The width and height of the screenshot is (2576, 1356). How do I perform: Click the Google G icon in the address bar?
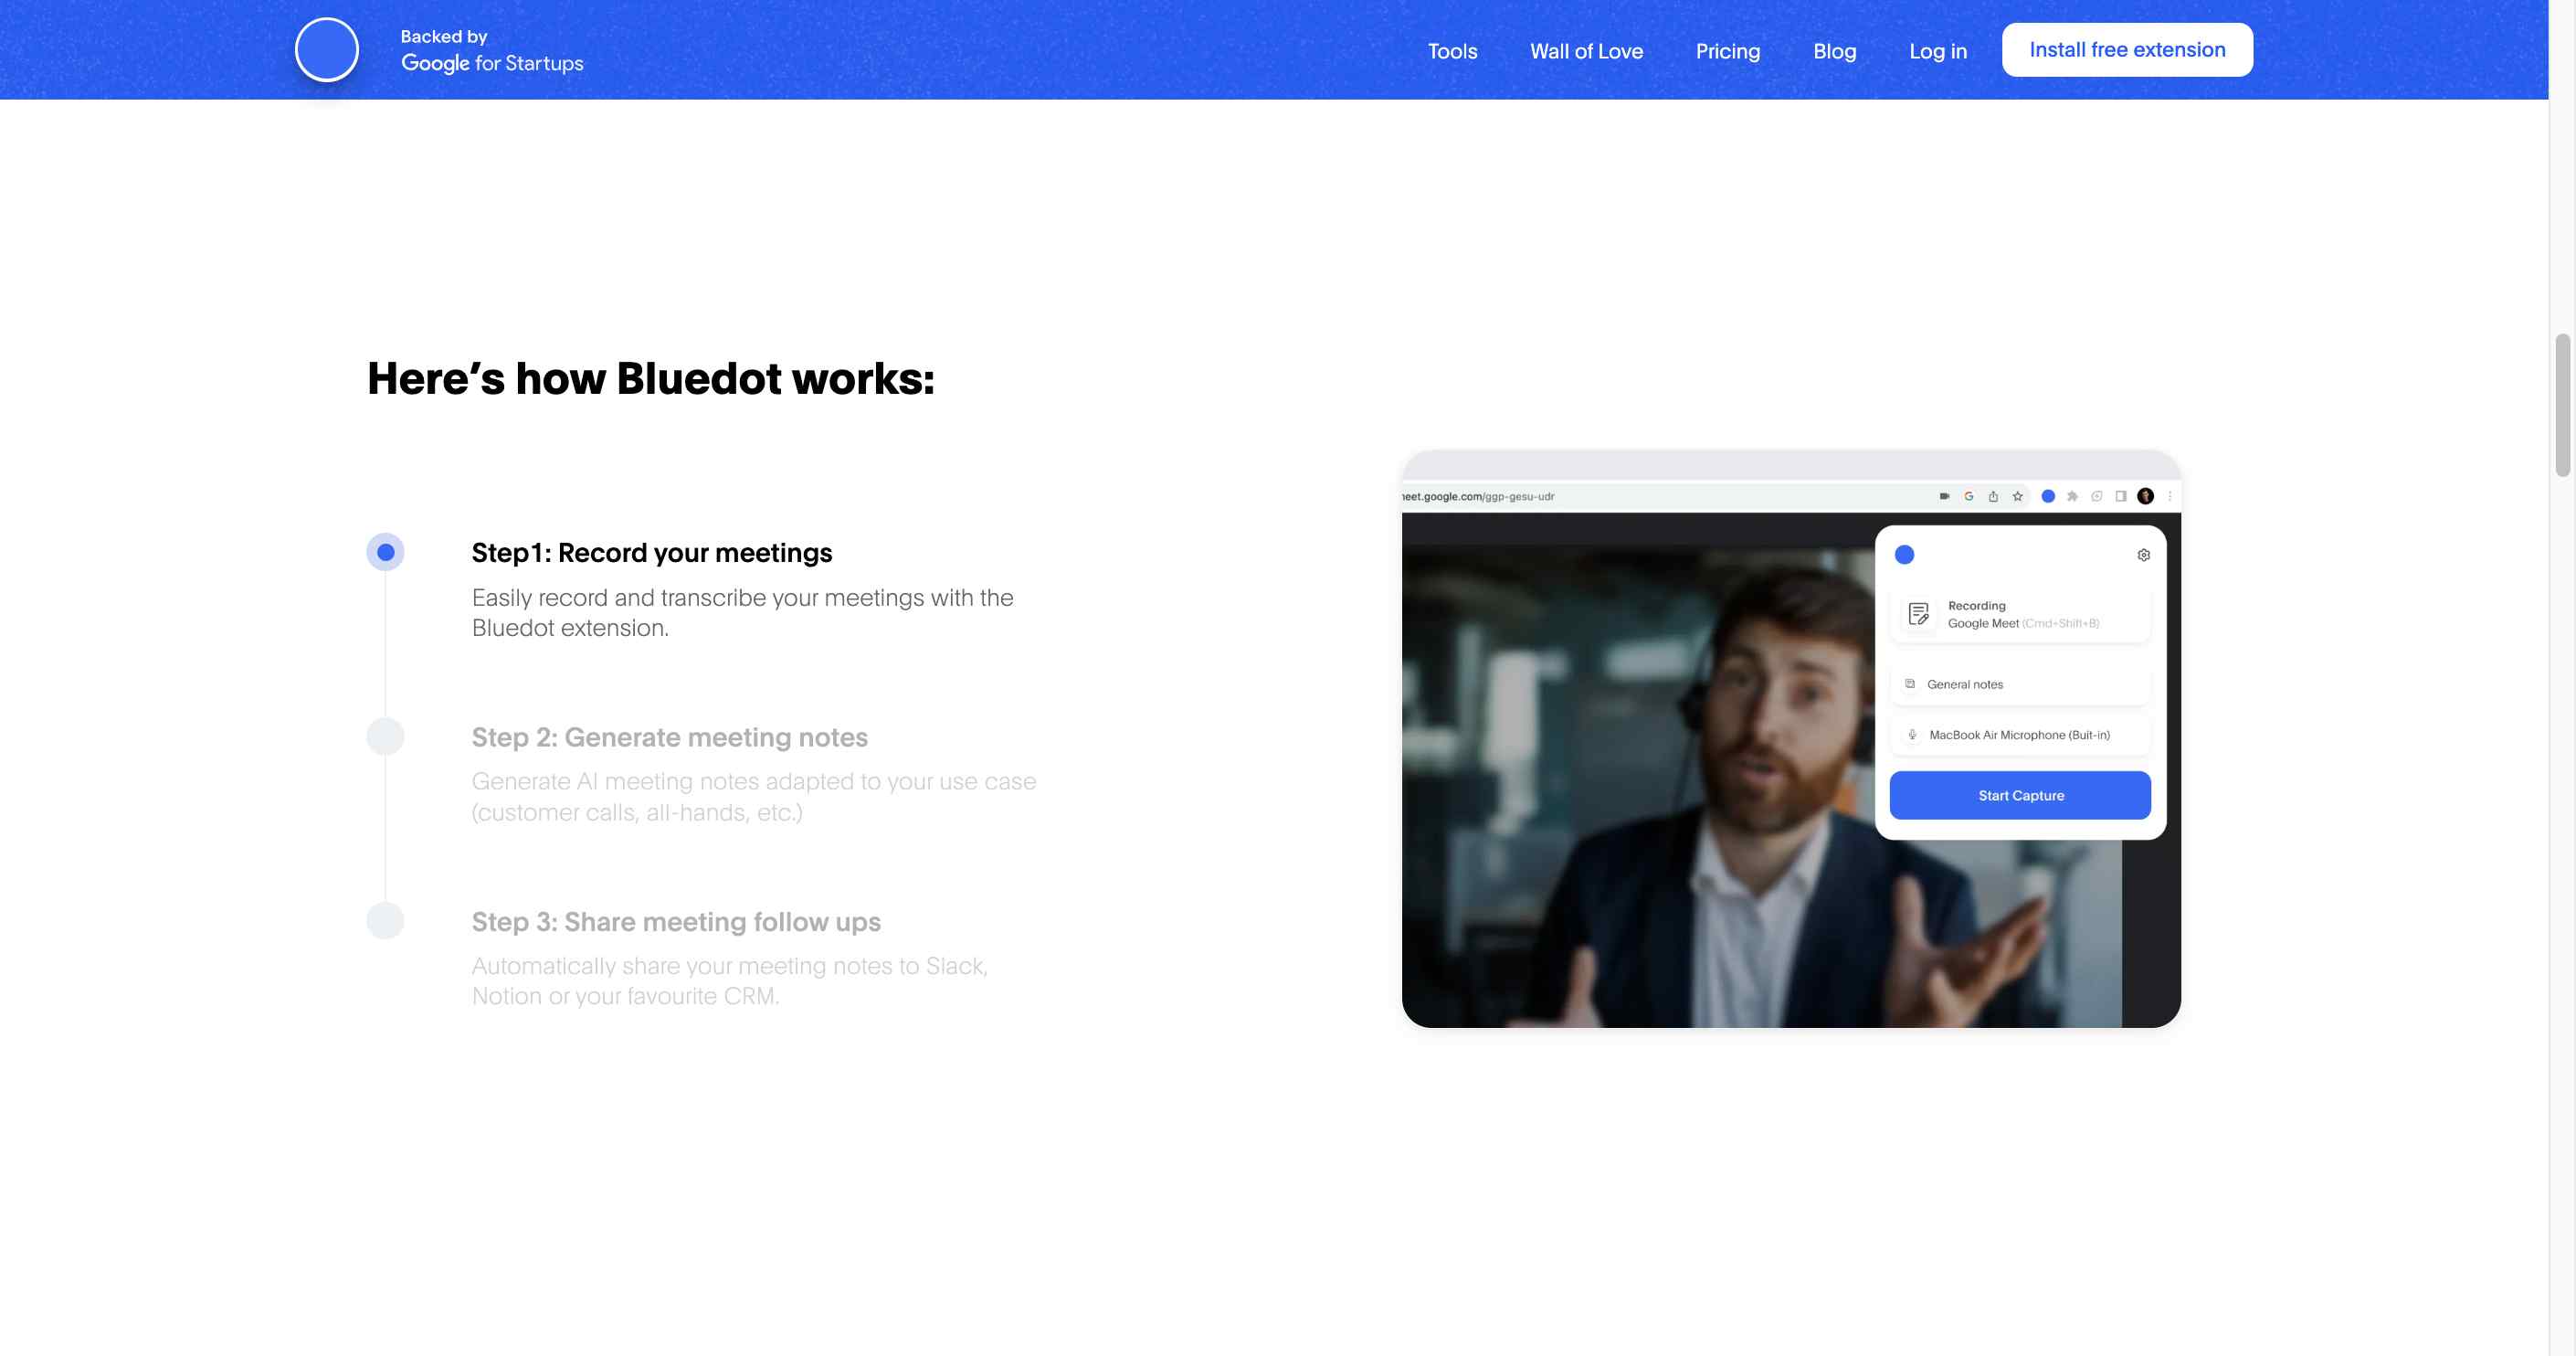click(x=1968, y=496)
